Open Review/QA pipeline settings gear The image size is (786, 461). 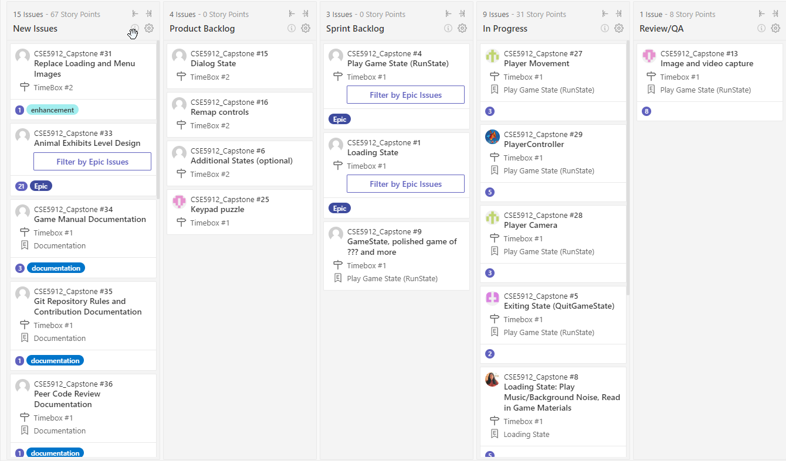pyautogui.click(x=775, y=29)
